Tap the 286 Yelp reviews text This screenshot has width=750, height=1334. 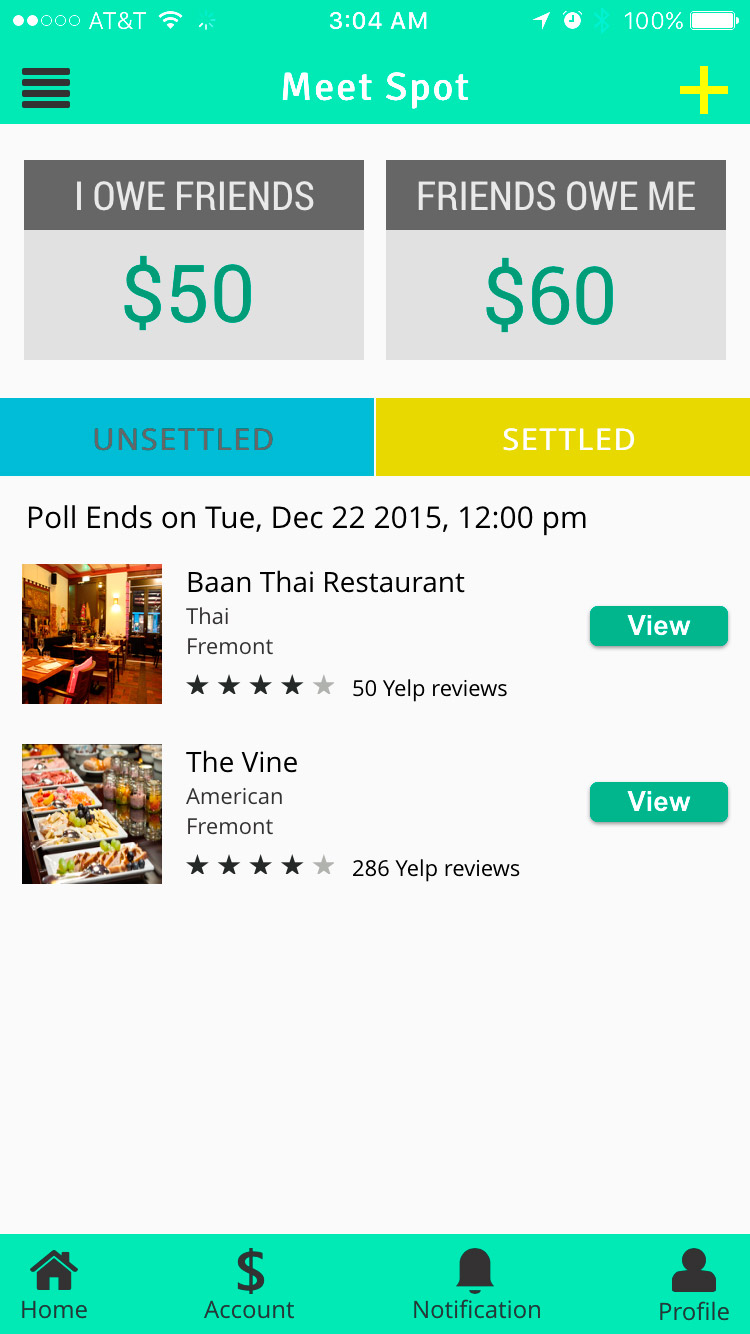(436, 868)
